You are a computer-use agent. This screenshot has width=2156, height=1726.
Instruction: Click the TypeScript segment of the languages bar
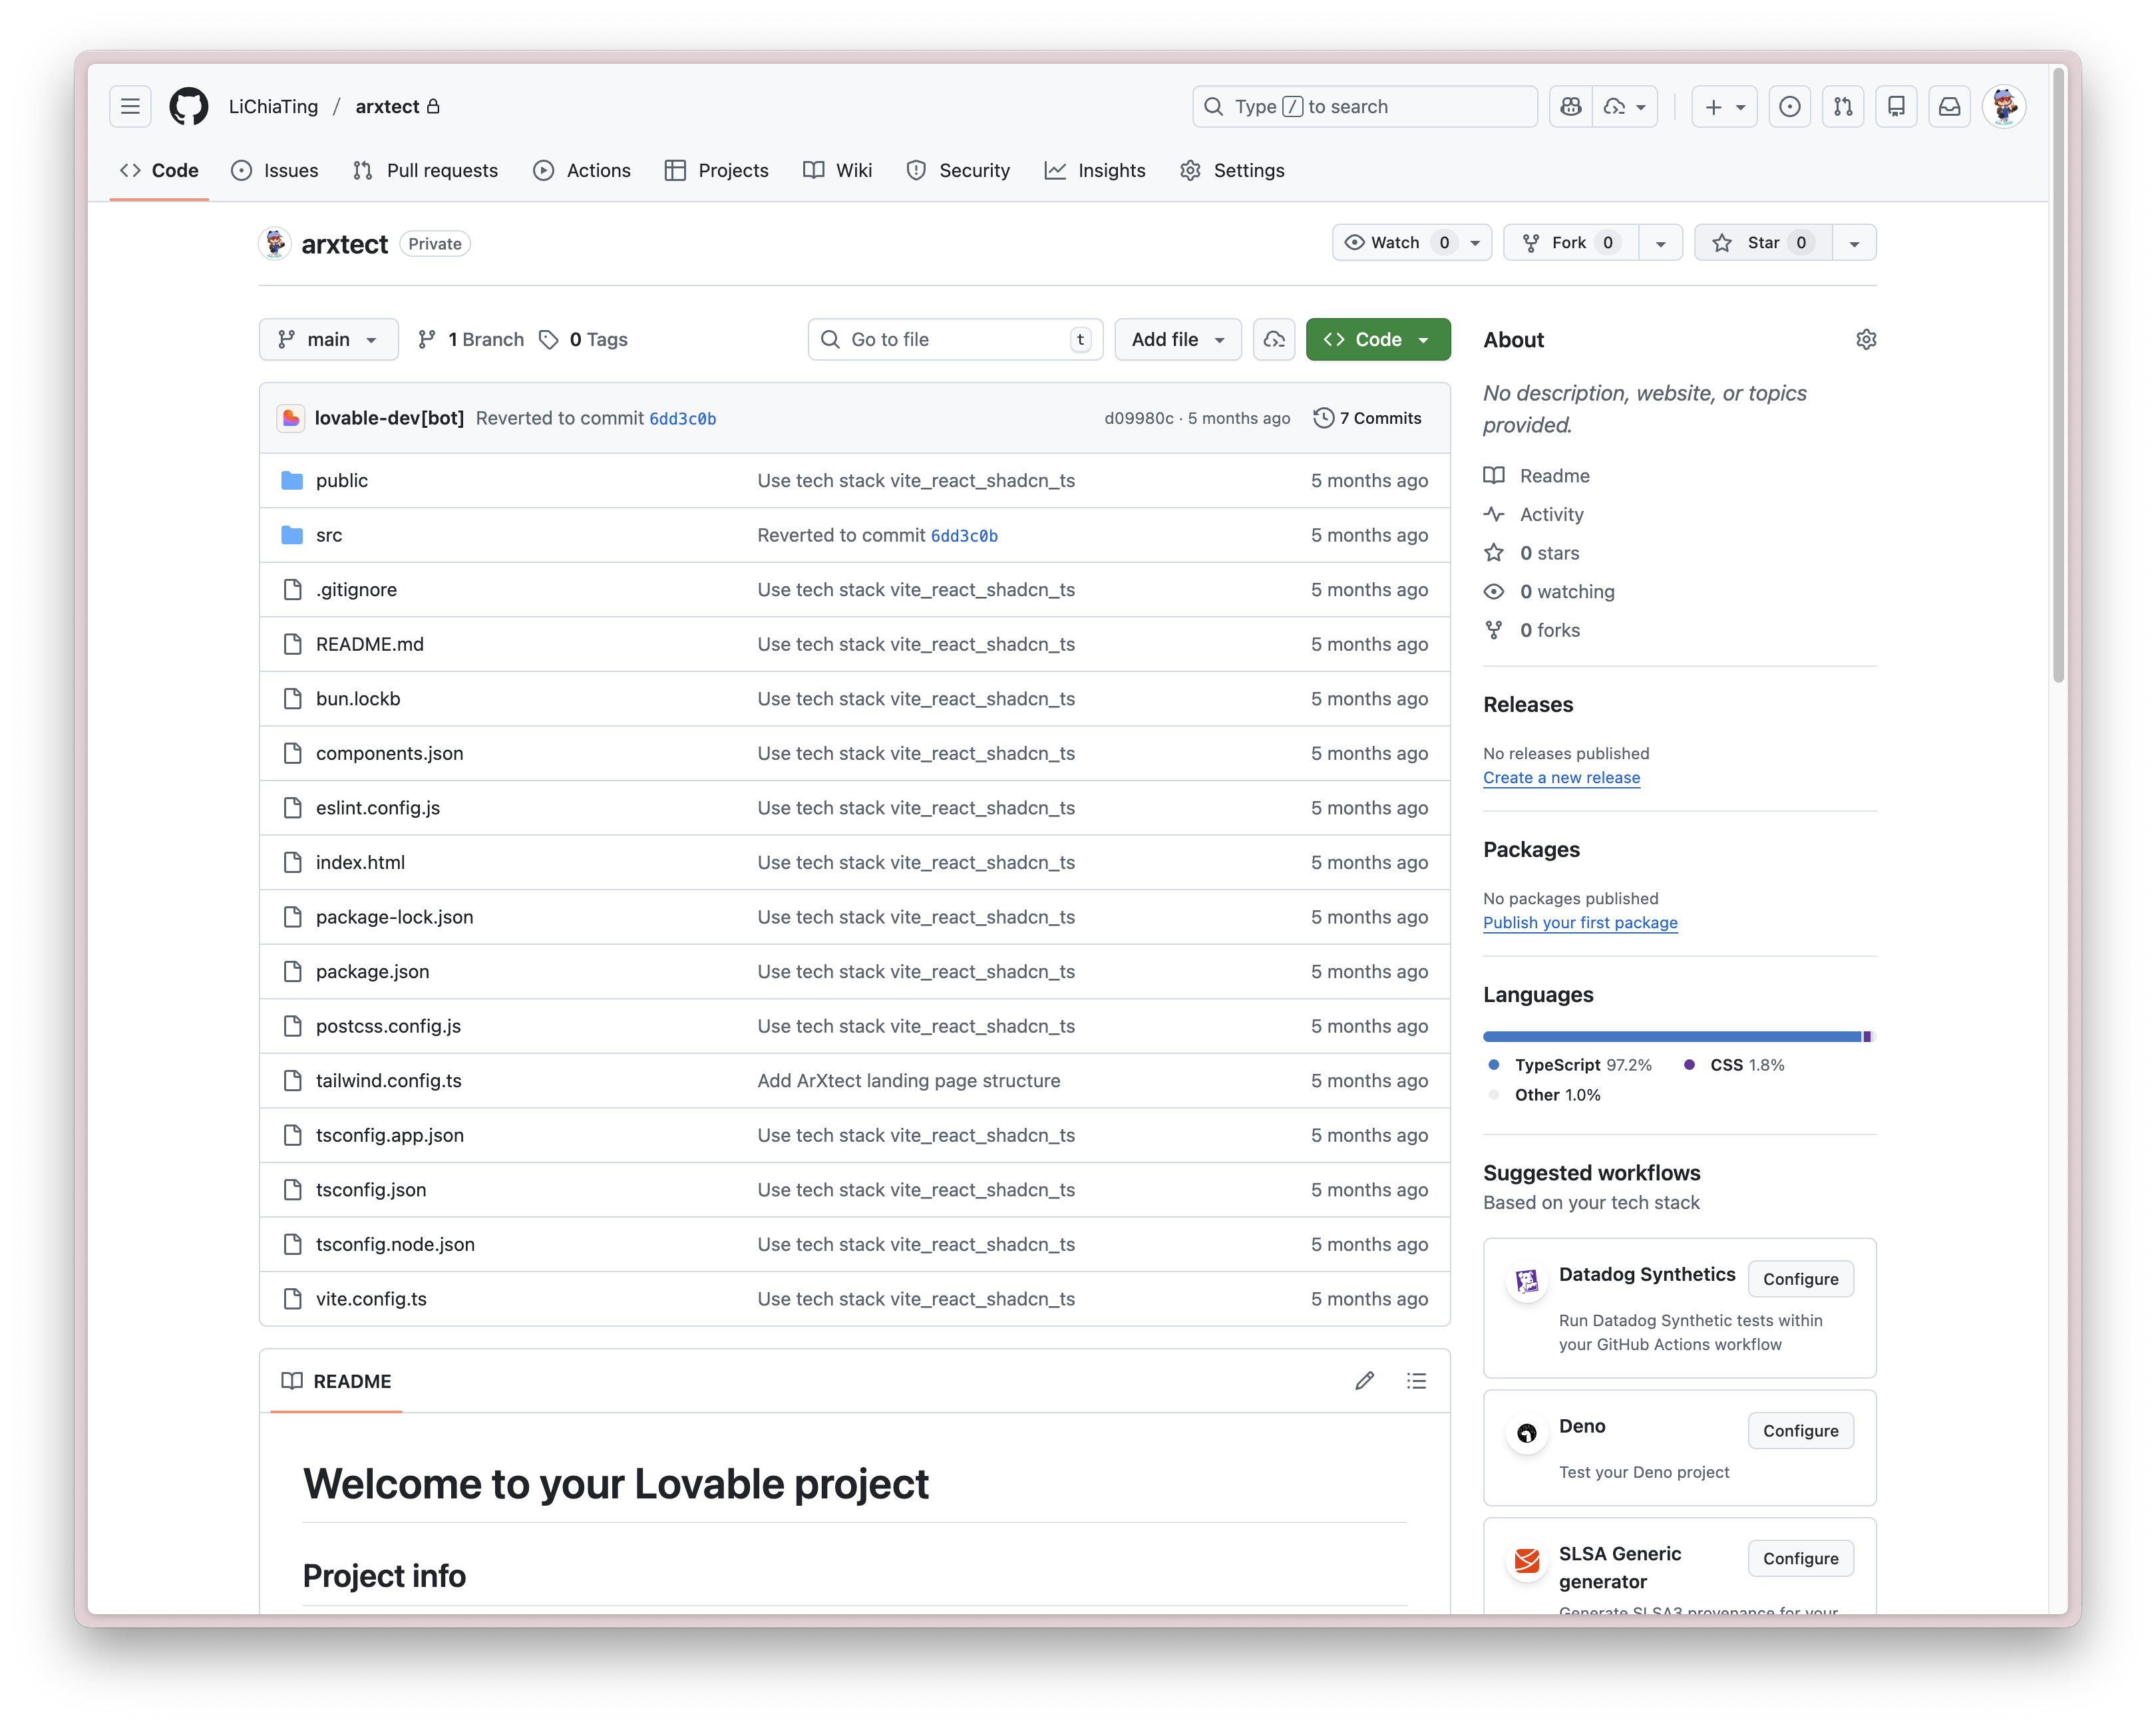[1650, 1037]
